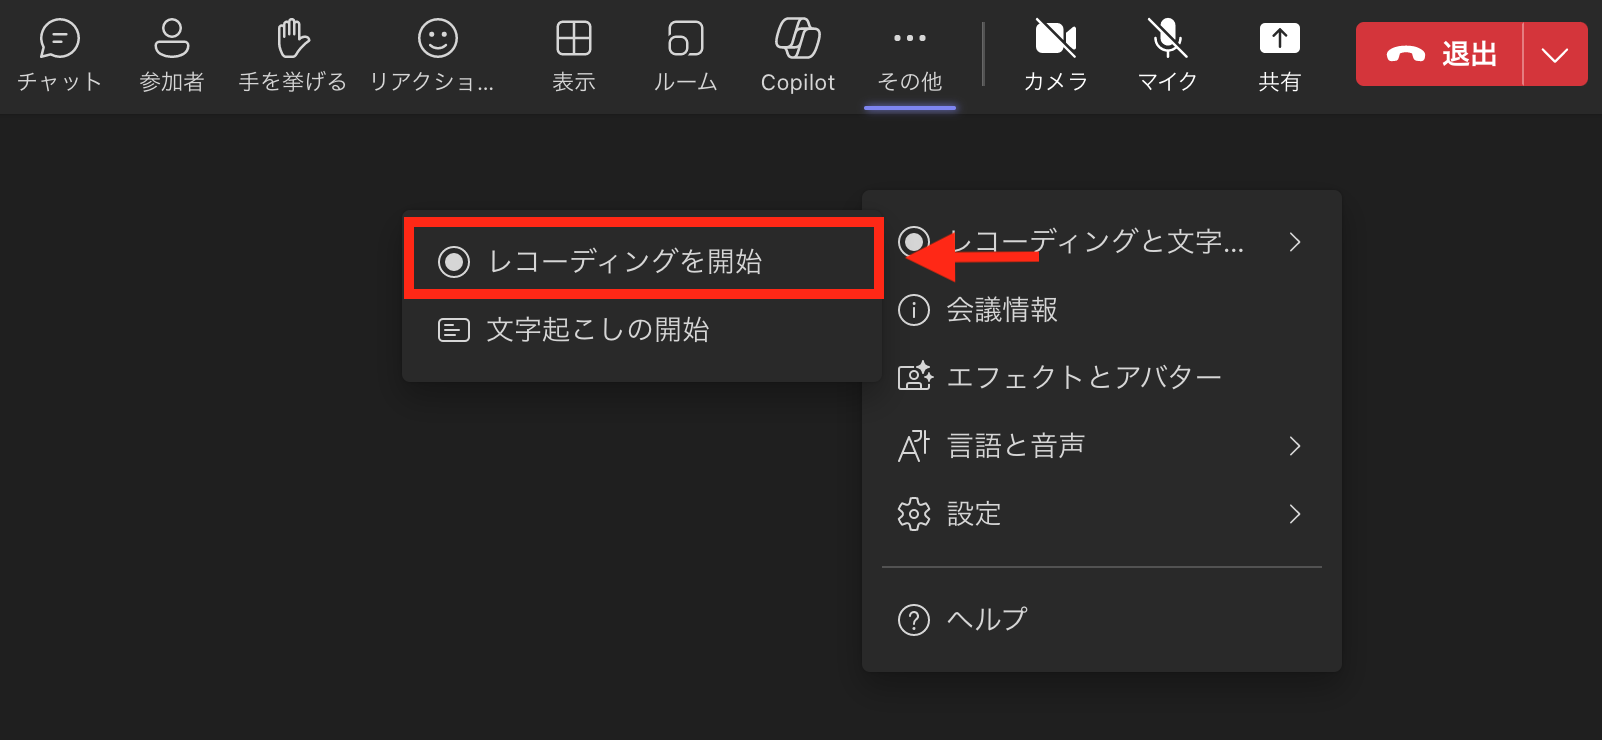Launch Copilot from the meeting toolbar
The image size is (1602, 740).
[x=797, y=55]
